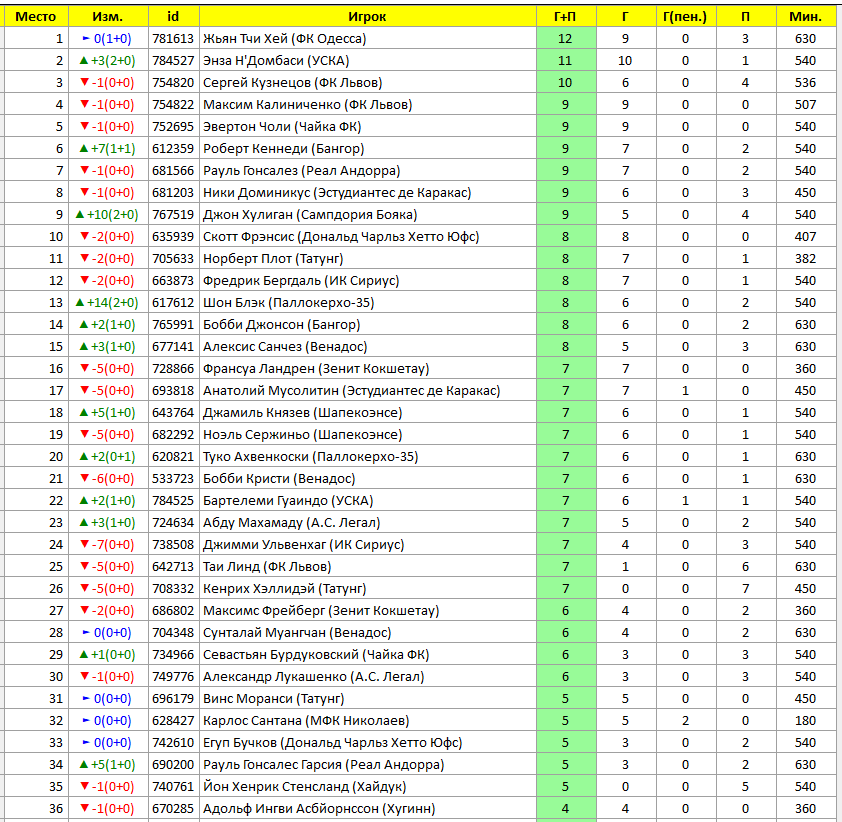
Task: Select player cell 'Максимс Фрейберг (Зенит Кокшетау)'
Action: pos(367,611)
